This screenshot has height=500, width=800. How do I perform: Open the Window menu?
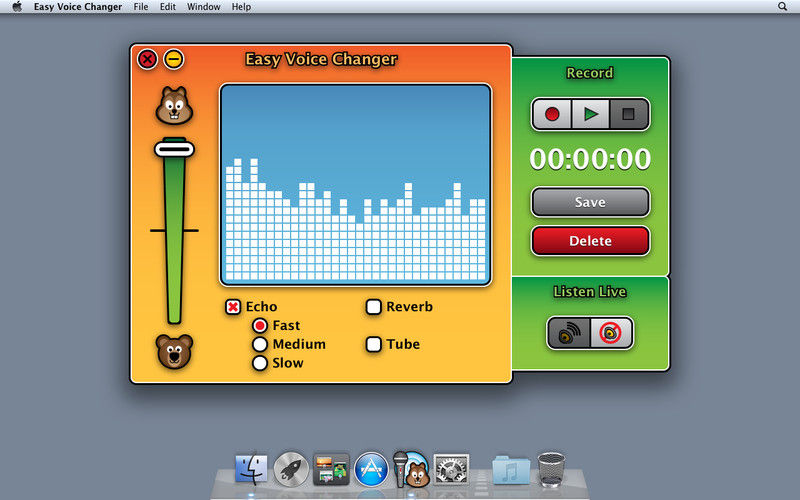[x=204, y=7]
